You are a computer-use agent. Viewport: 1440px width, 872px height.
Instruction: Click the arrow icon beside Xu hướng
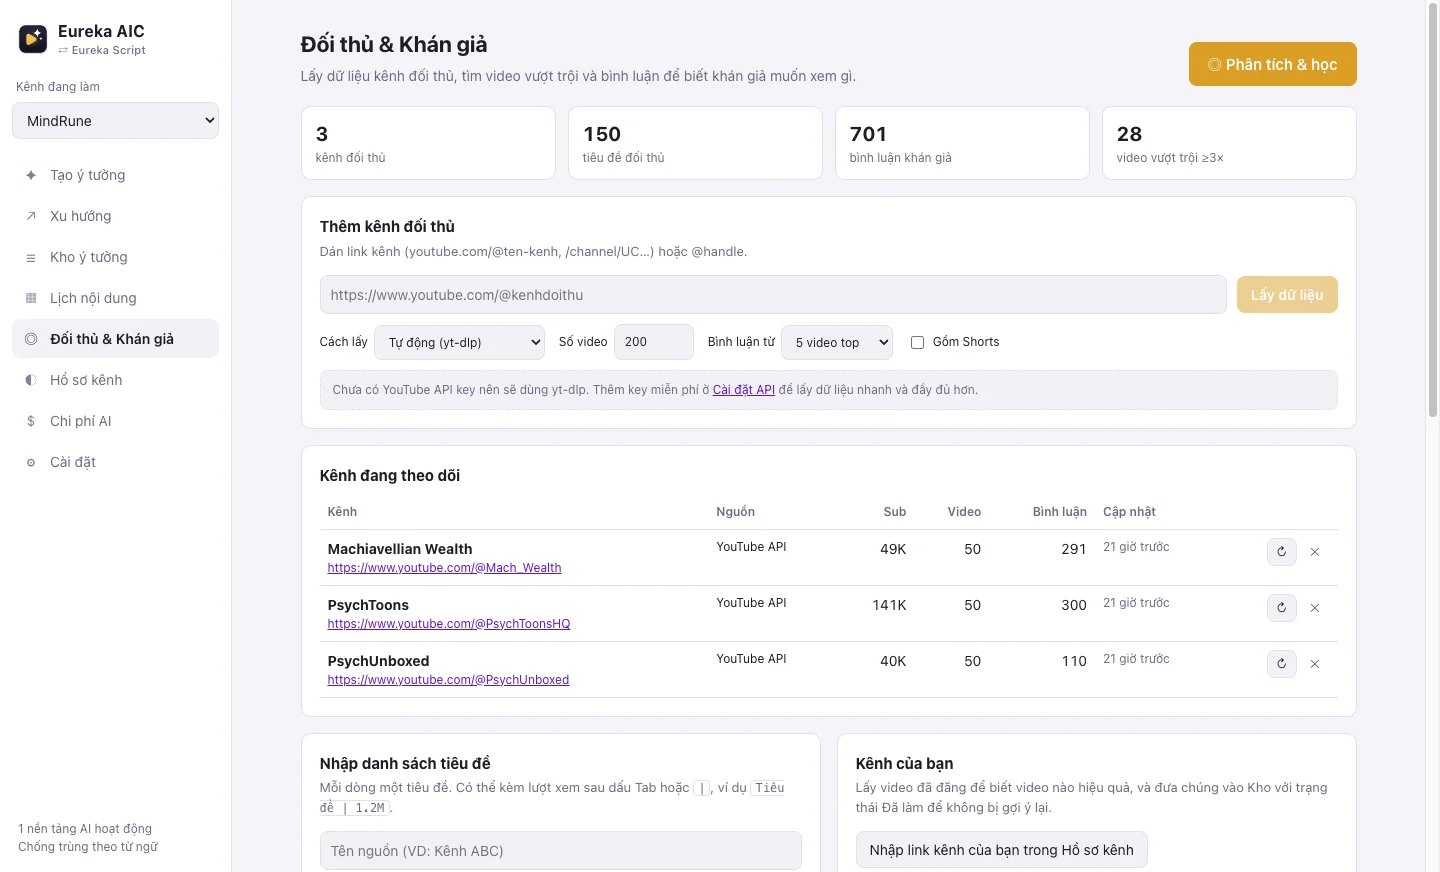[x=31, y=216]
